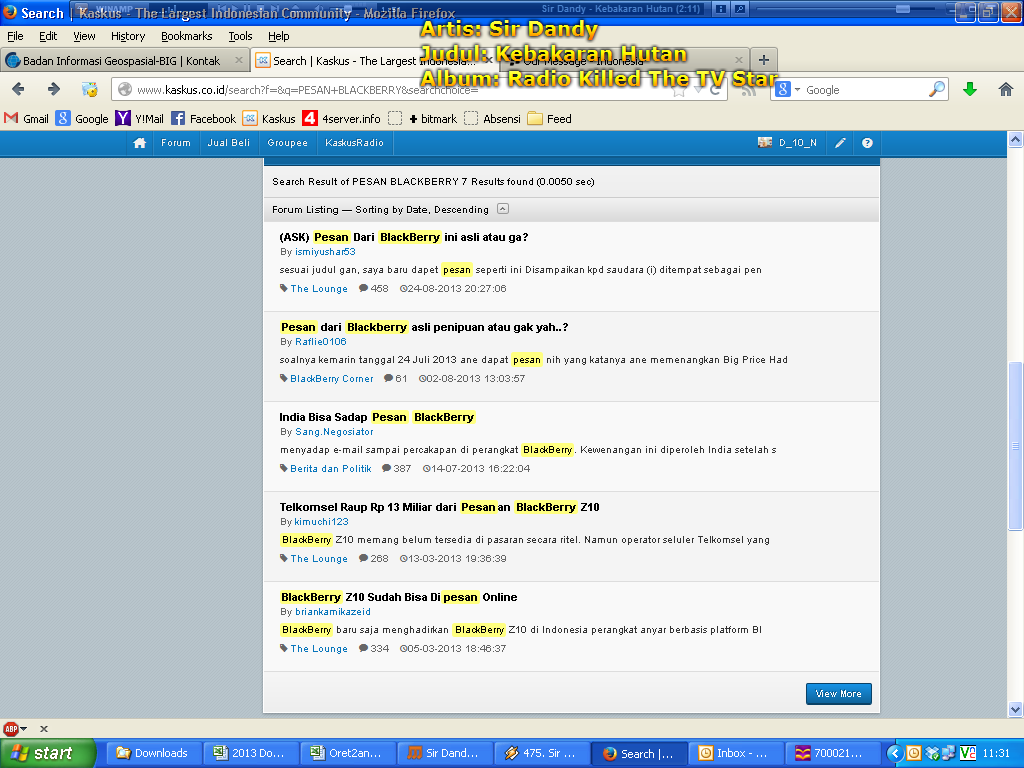The image size is (1024, 768).
Task: Open the Feed bookmarks folder
Action: point(550,119)
